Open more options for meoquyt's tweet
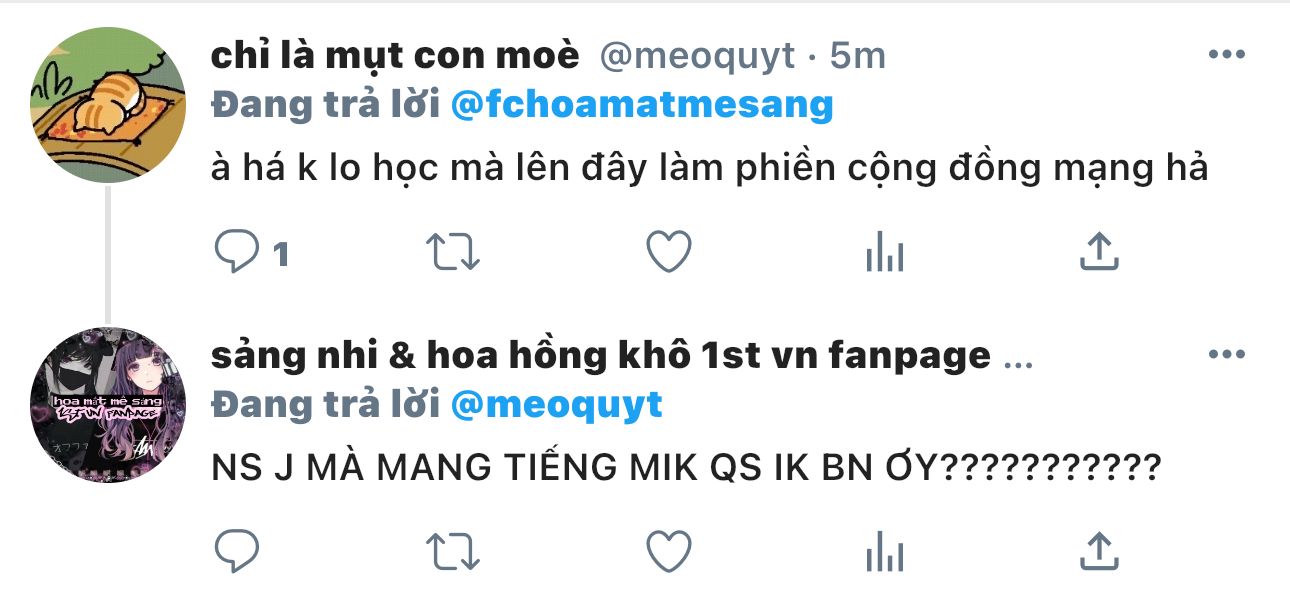The image size is (1290, 595). click(1226, 55)
